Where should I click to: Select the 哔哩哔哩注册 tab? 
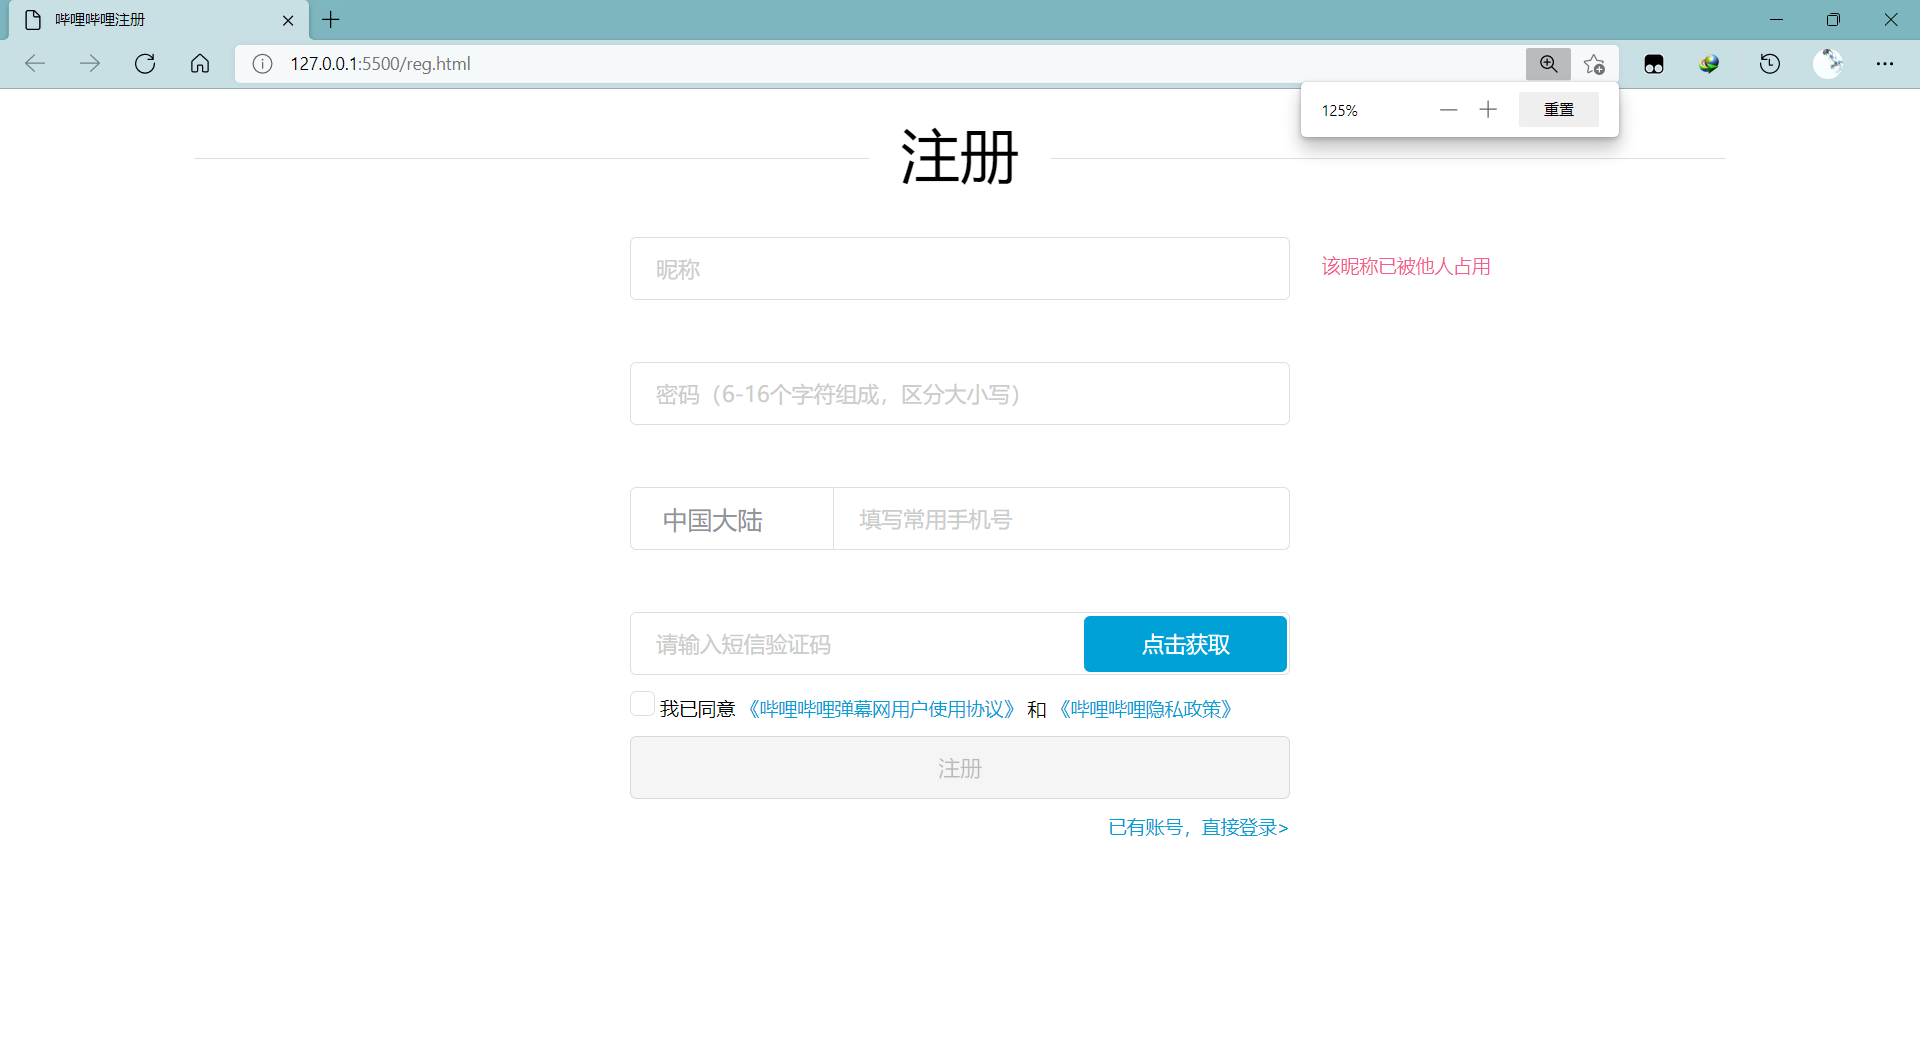click(160, 20)
